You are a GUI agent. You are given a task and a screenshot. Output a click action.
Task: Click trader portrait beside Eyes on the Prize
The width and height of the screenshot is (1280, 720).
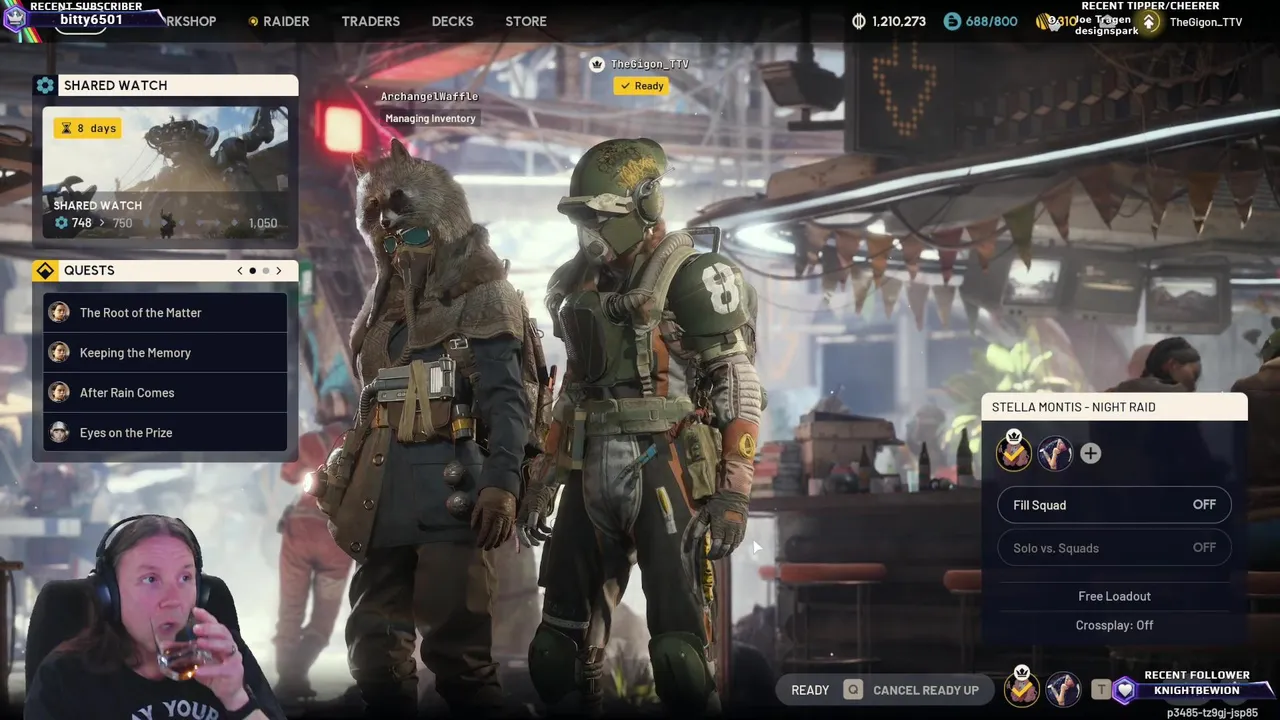point(60,432)
